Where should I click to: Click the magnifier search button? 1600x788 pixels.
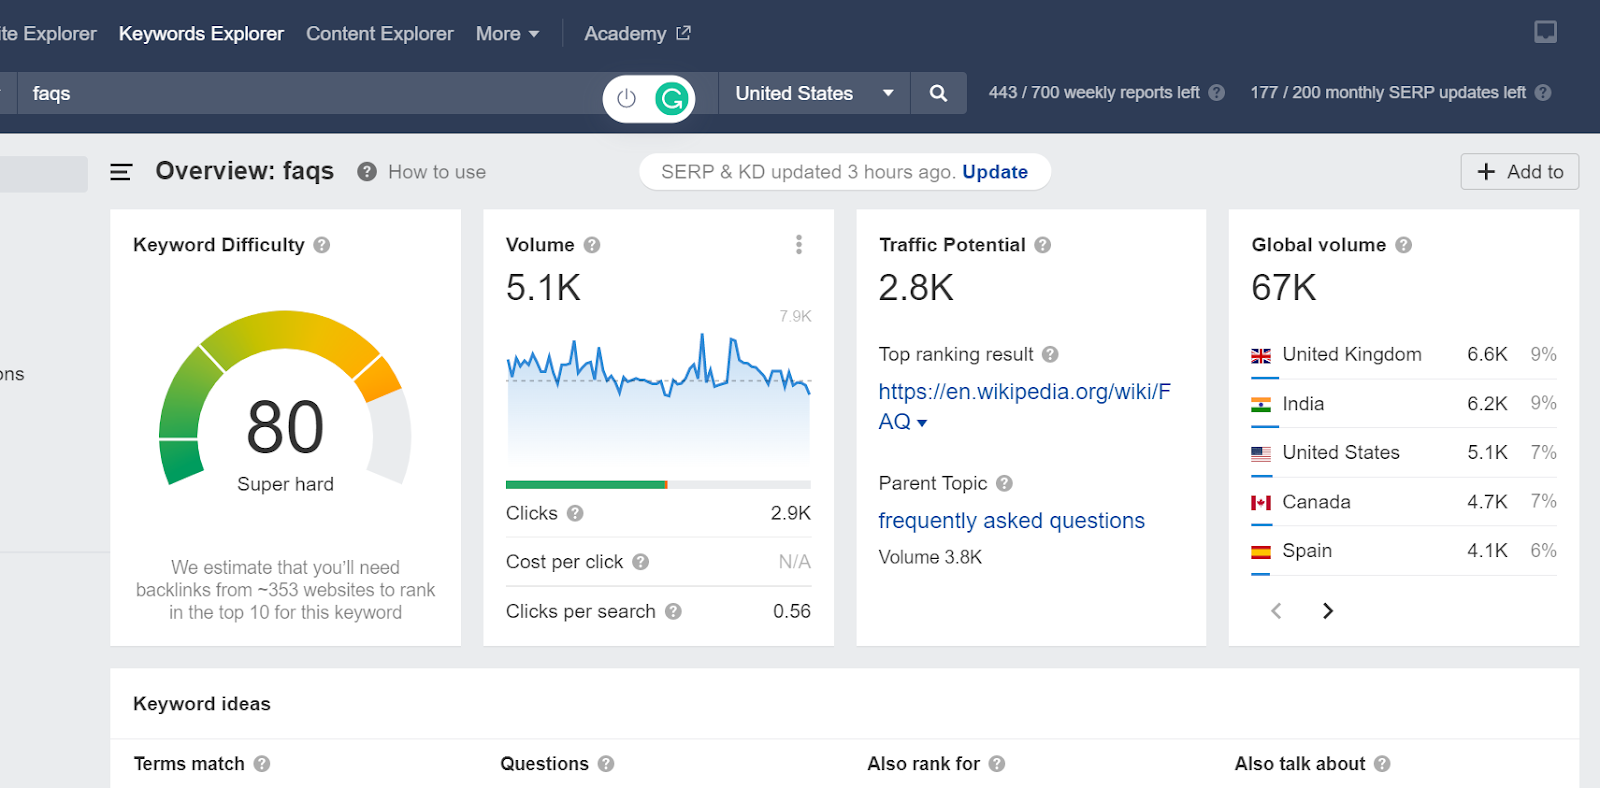point(938,93)
